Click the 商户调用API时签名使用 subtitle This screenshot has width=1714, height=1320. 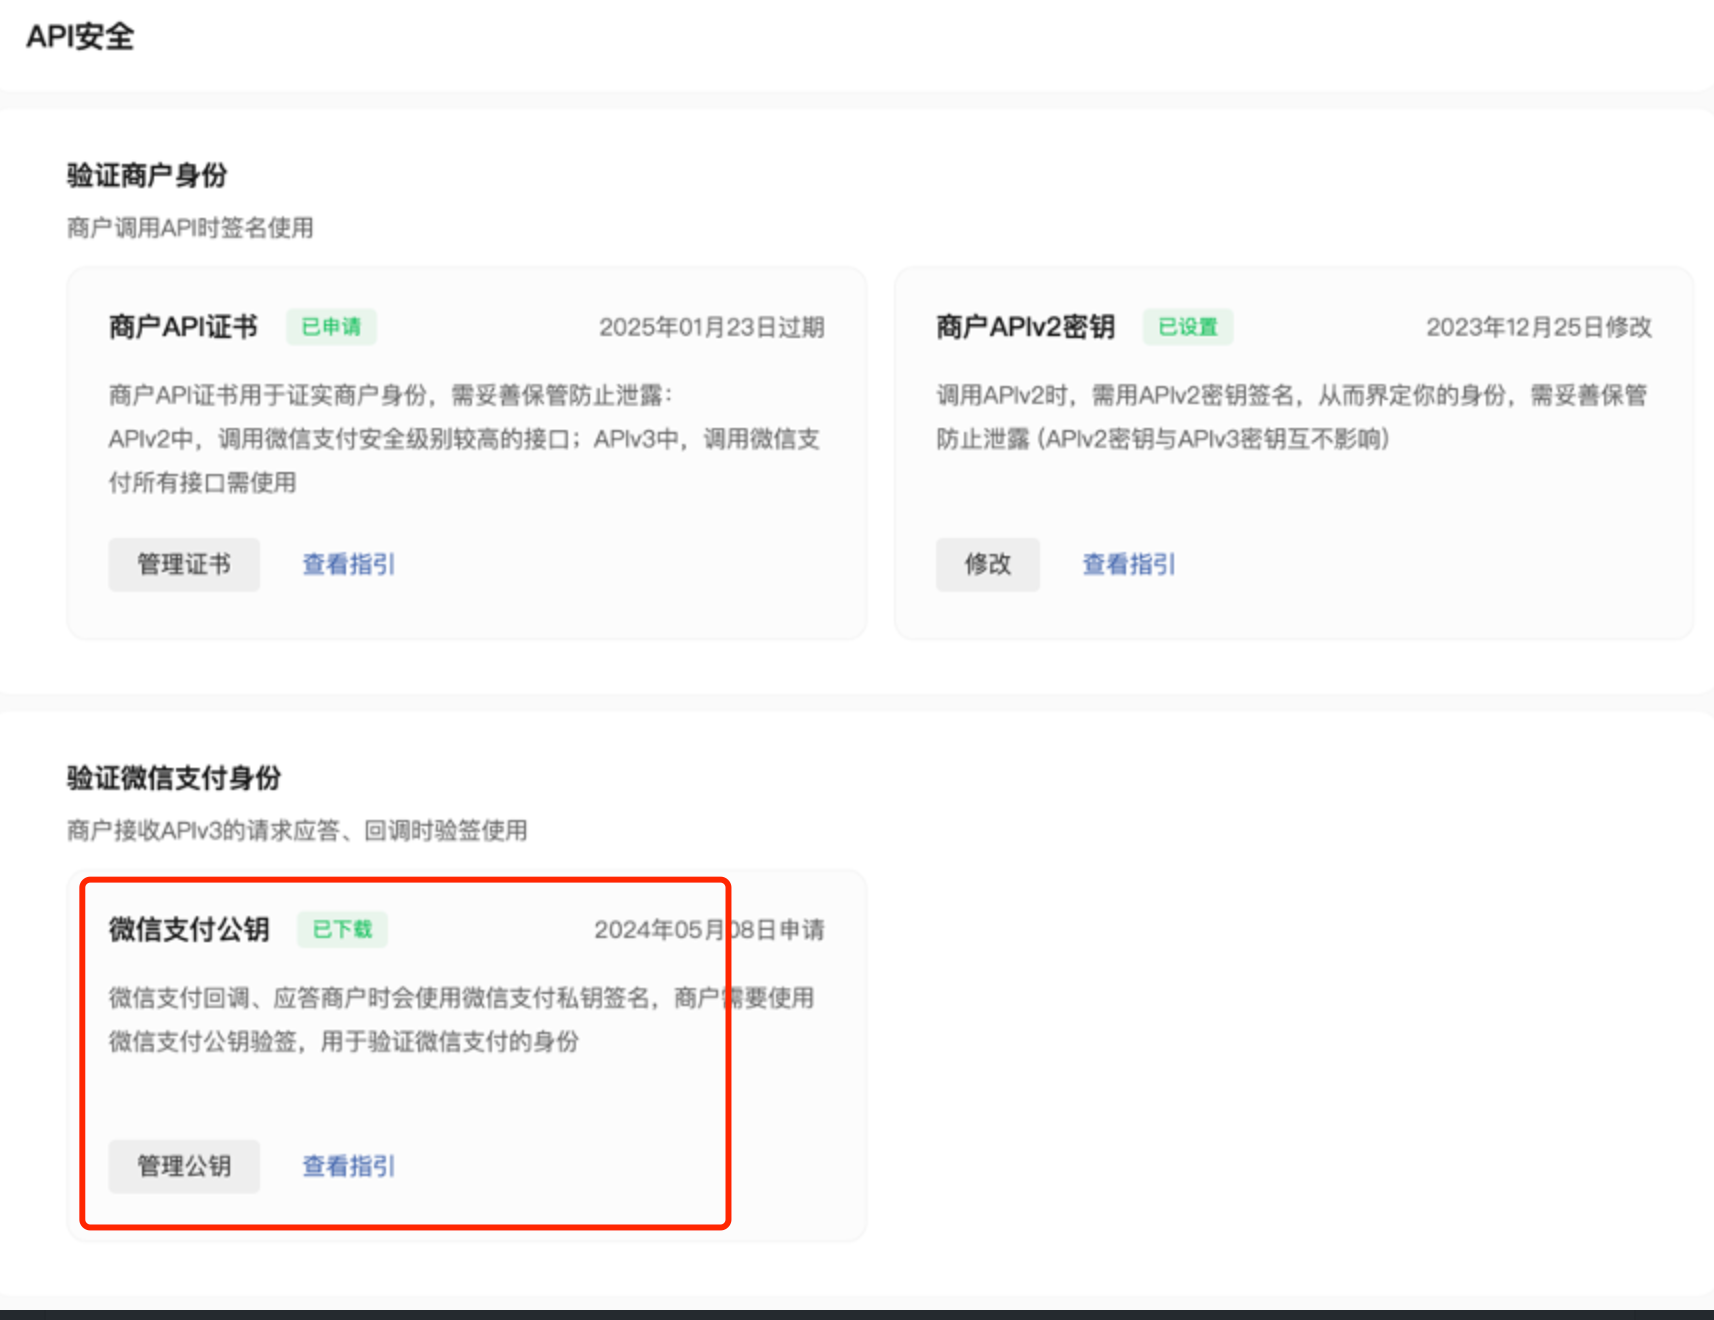point(190,228)
